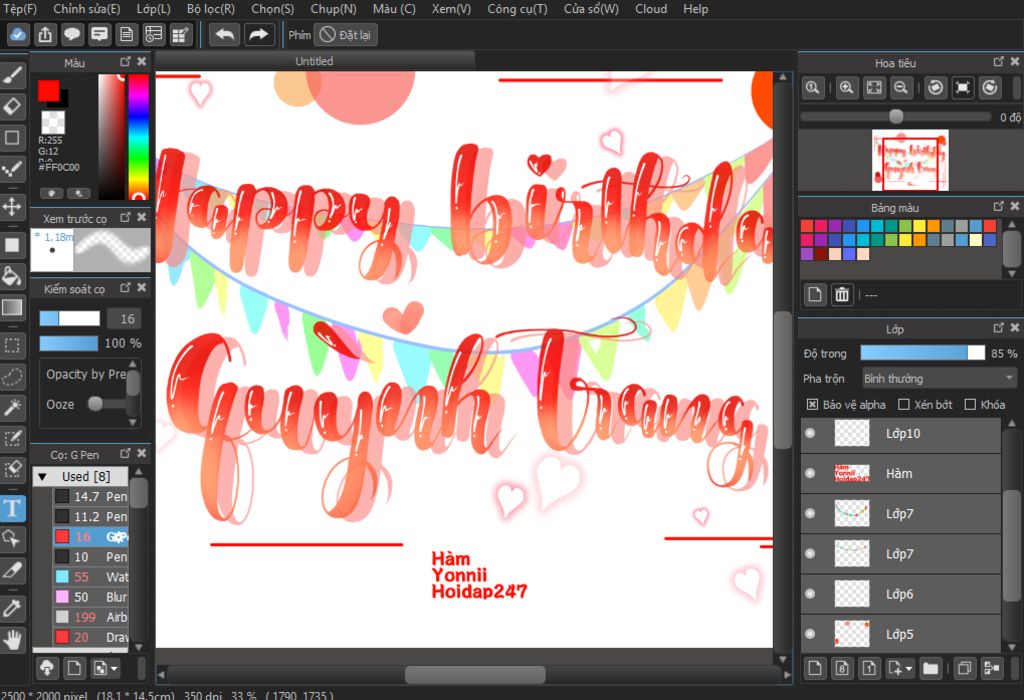Select the Gradient tool
The image size is (1024, 700).
(12, 308)
